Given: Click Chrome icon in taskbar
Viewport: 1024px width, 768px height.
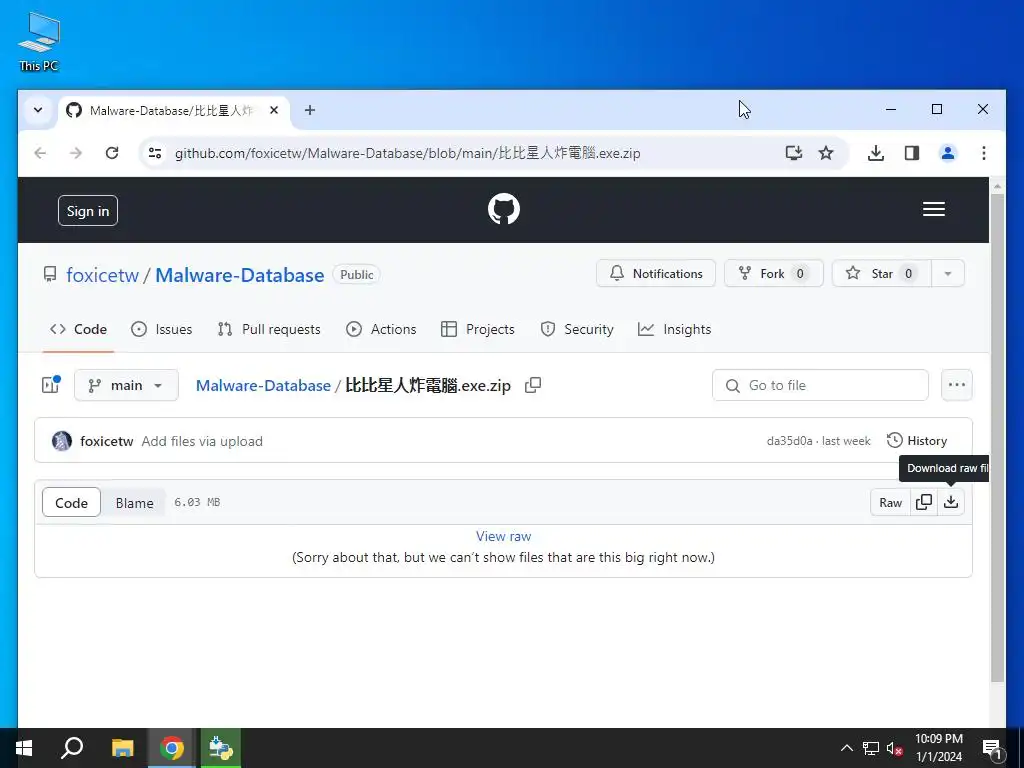Looking at the screenshot, I should (171, 748).
